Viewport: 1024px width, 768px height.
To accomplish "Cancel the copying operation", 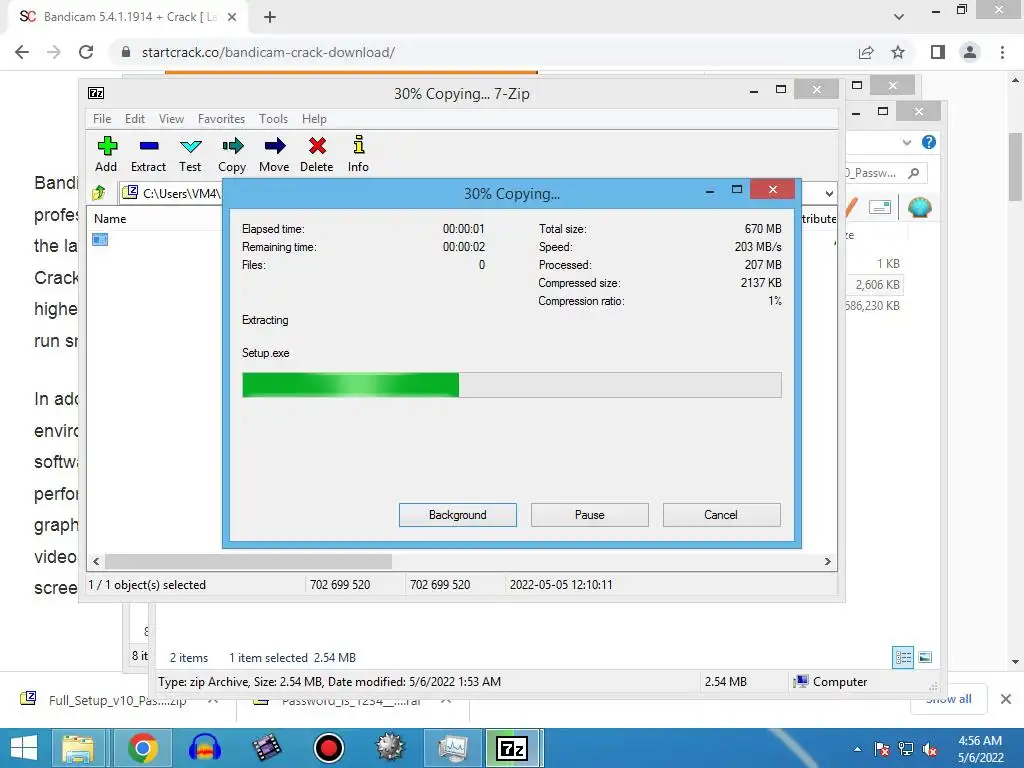I will (722, 515).
